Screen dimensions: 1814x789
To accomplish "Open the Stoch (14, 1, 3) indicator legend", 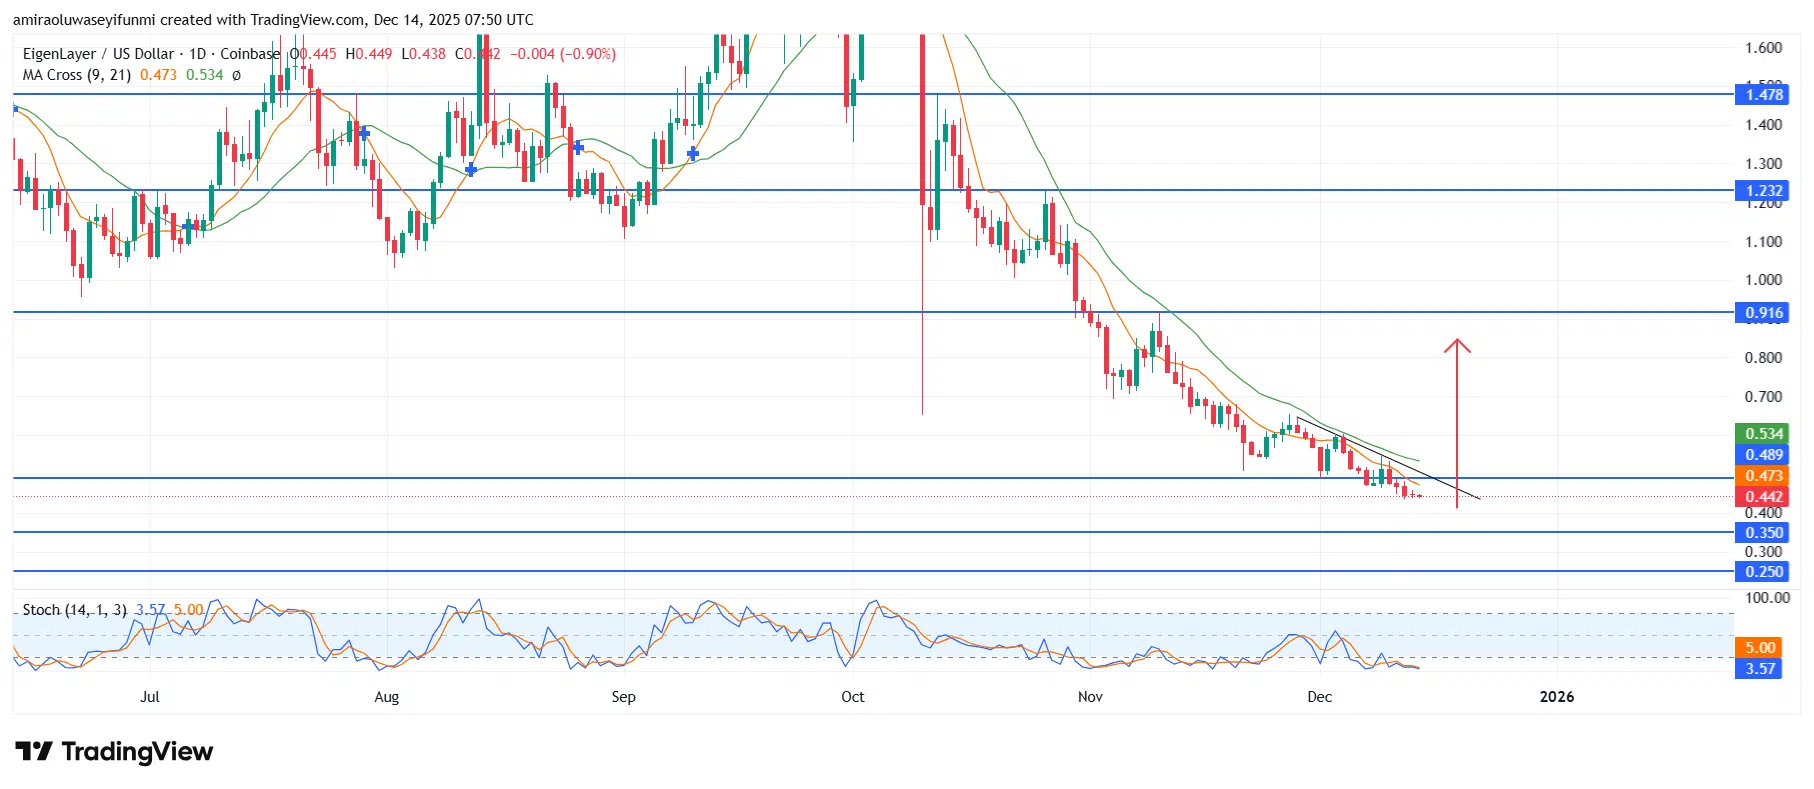I will click(x=74, y=610).
